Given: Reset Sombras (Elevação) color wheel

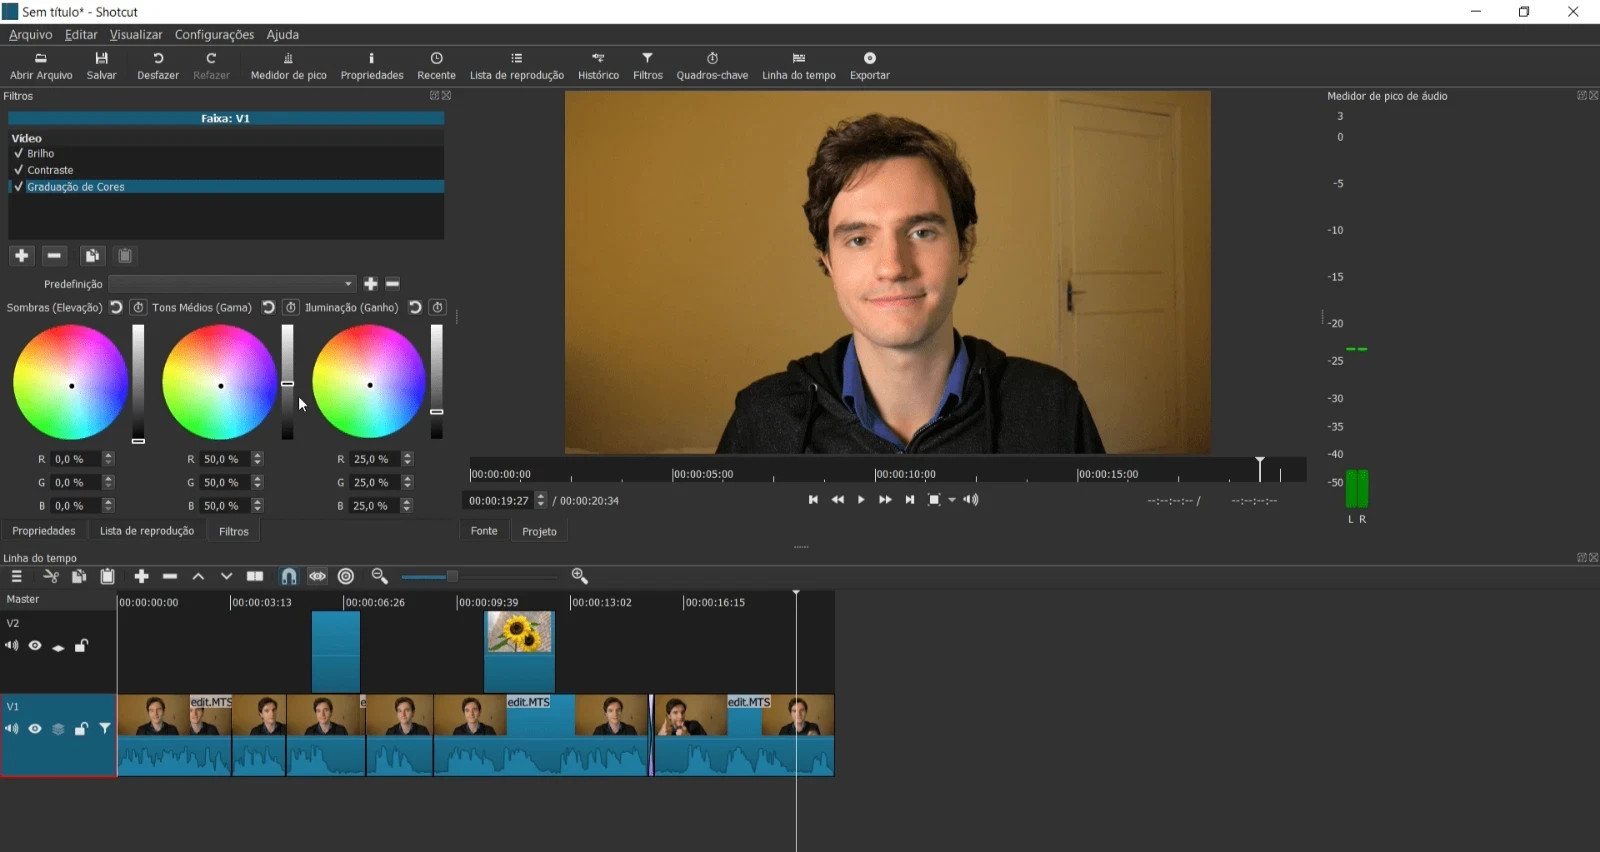Looking at the screenshot, I should (x=116, y=307).
